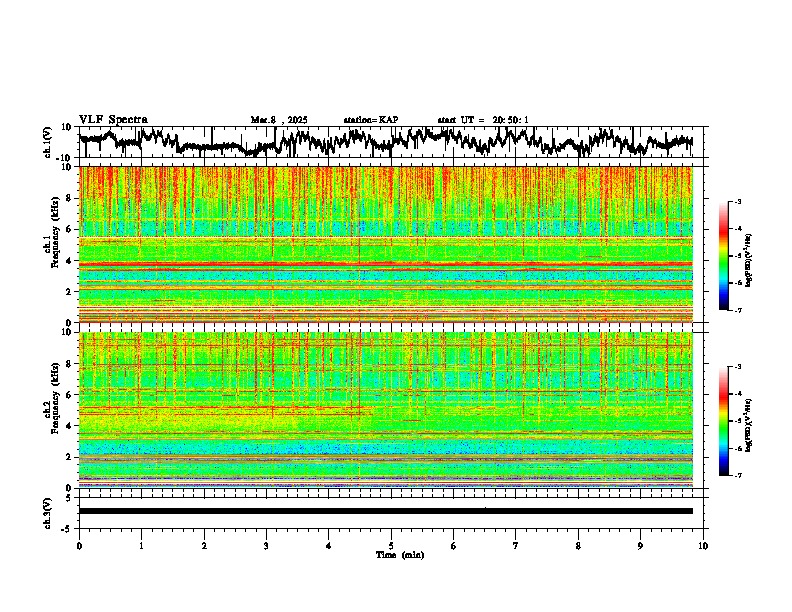This screenshot has height=612, width=792.
Task: Click the black ch.3 voltage bar
Action: 386,511
